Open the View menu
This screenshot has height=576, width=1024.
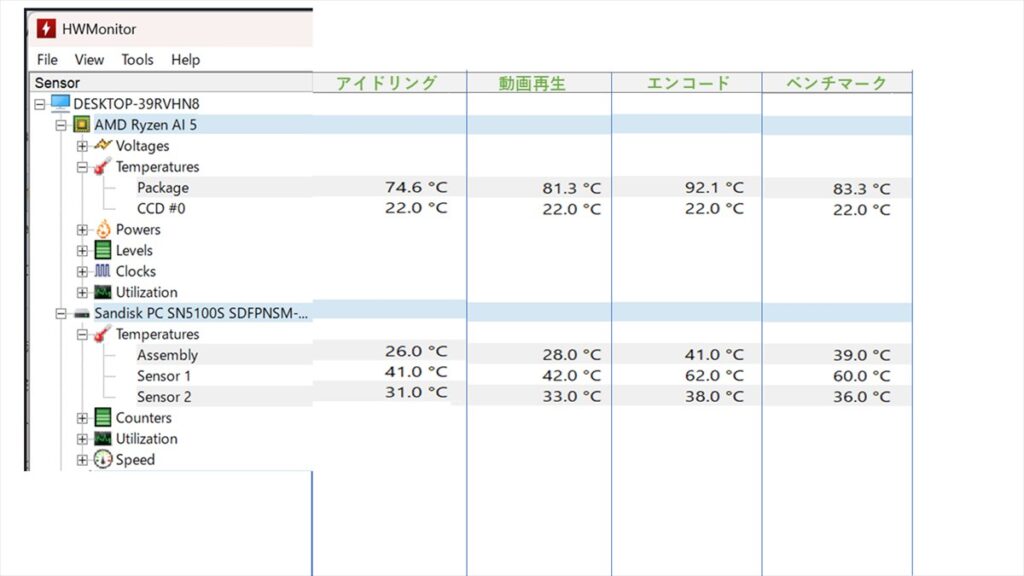(x=89, y=59)
